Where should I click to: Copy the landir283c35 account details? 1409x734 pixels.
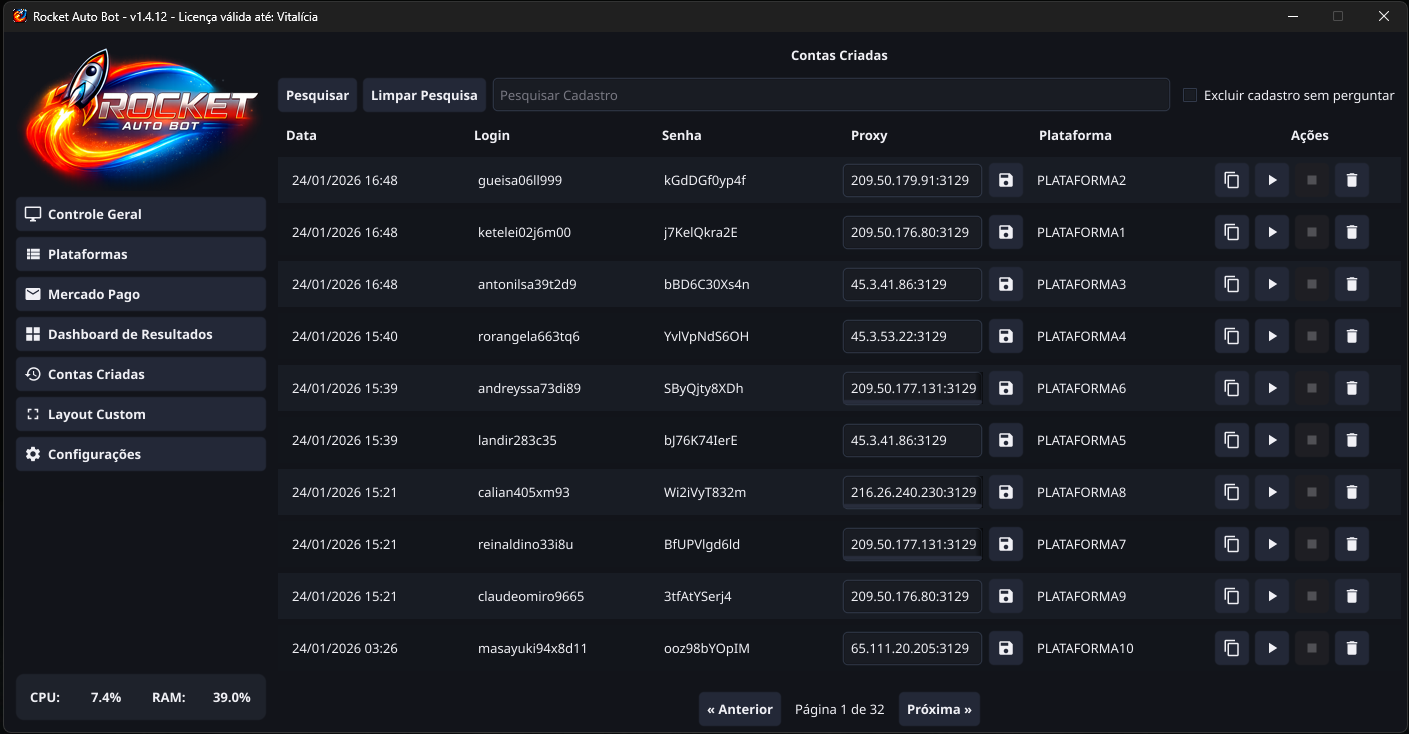tap(1232, 441)
